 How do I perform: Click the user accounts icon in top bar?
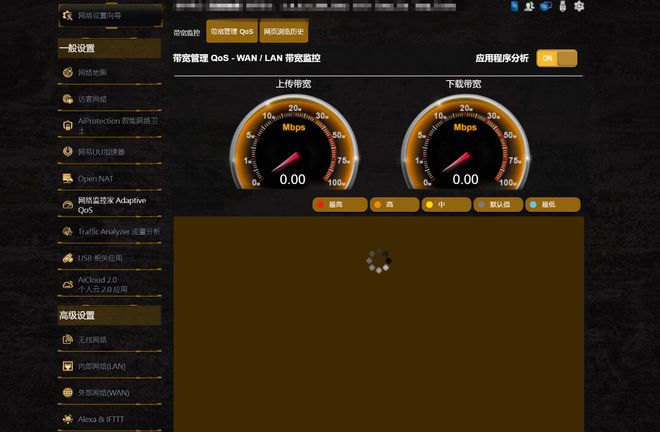tap(530, 7)
